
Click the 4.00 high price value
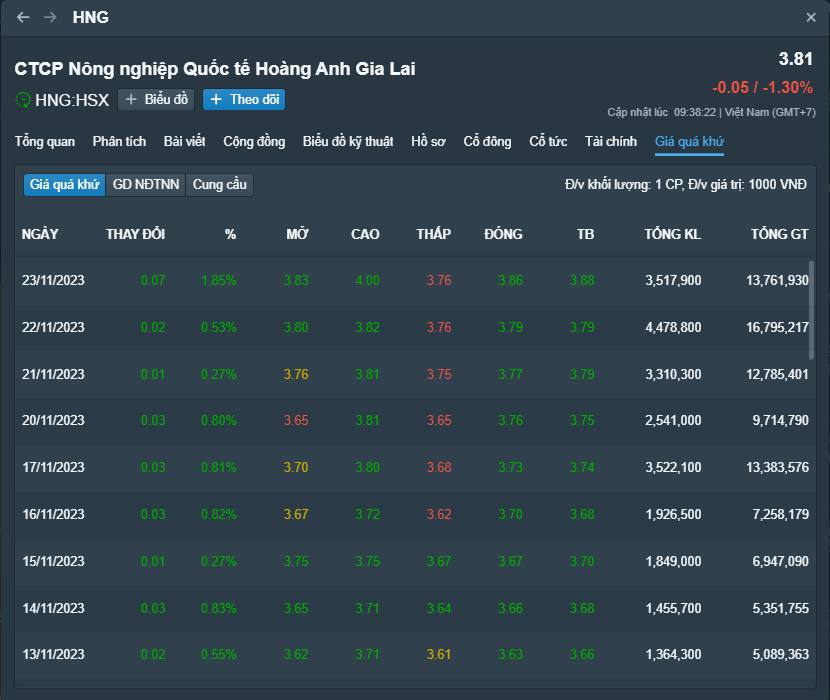(x=367, y=280)
